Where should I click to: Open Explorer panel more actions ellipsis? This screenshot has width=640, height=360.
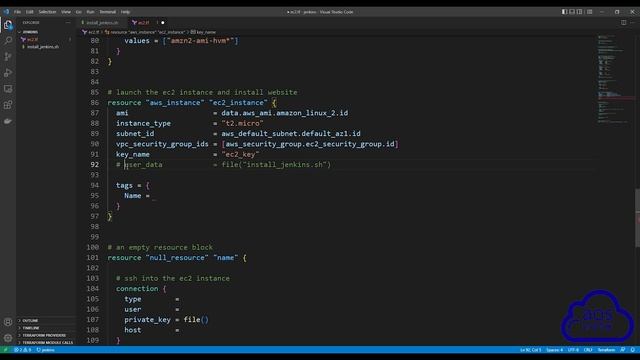pyautogui.click(x=68, y=22)
